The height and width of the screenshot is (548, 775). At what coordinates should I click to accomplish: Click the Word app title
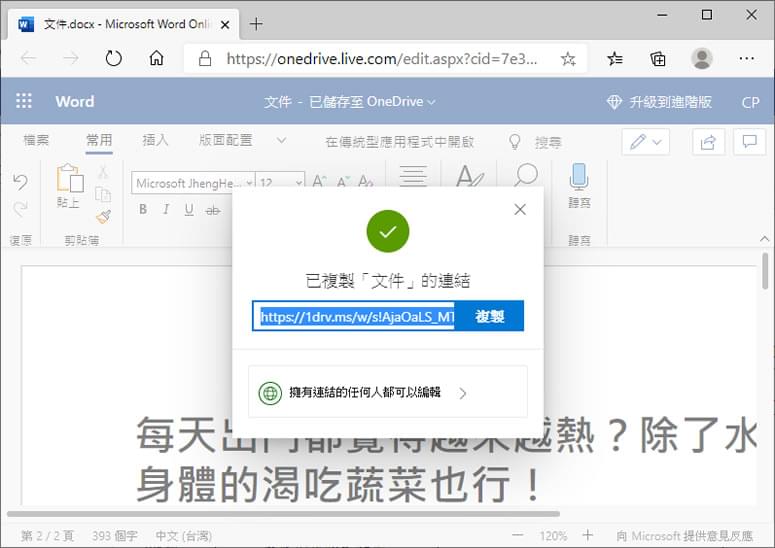pyautogui.click(x=75, y=101)
